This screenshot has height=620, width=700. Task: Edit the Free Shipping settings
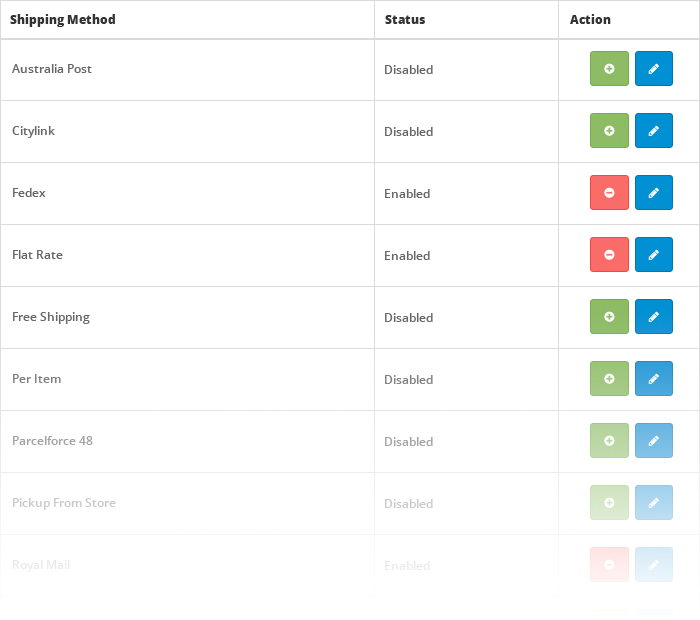pyautogui.click(x=654, y=317)
